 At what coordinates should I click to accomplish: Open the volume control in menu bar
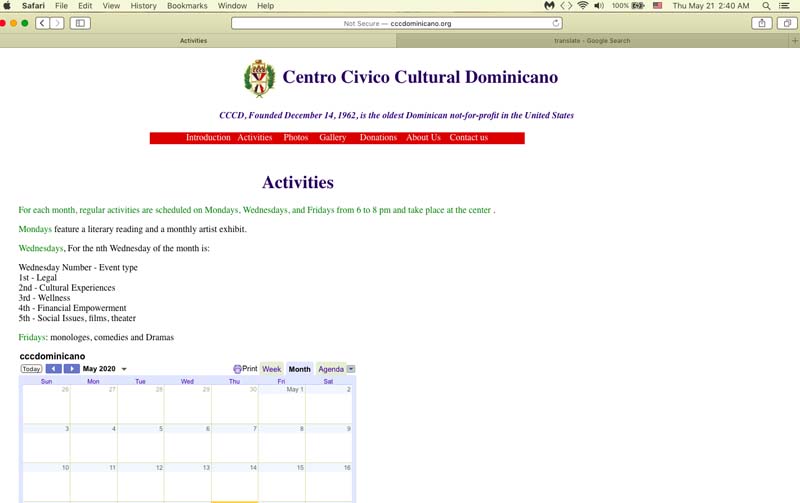coord(599,6)
